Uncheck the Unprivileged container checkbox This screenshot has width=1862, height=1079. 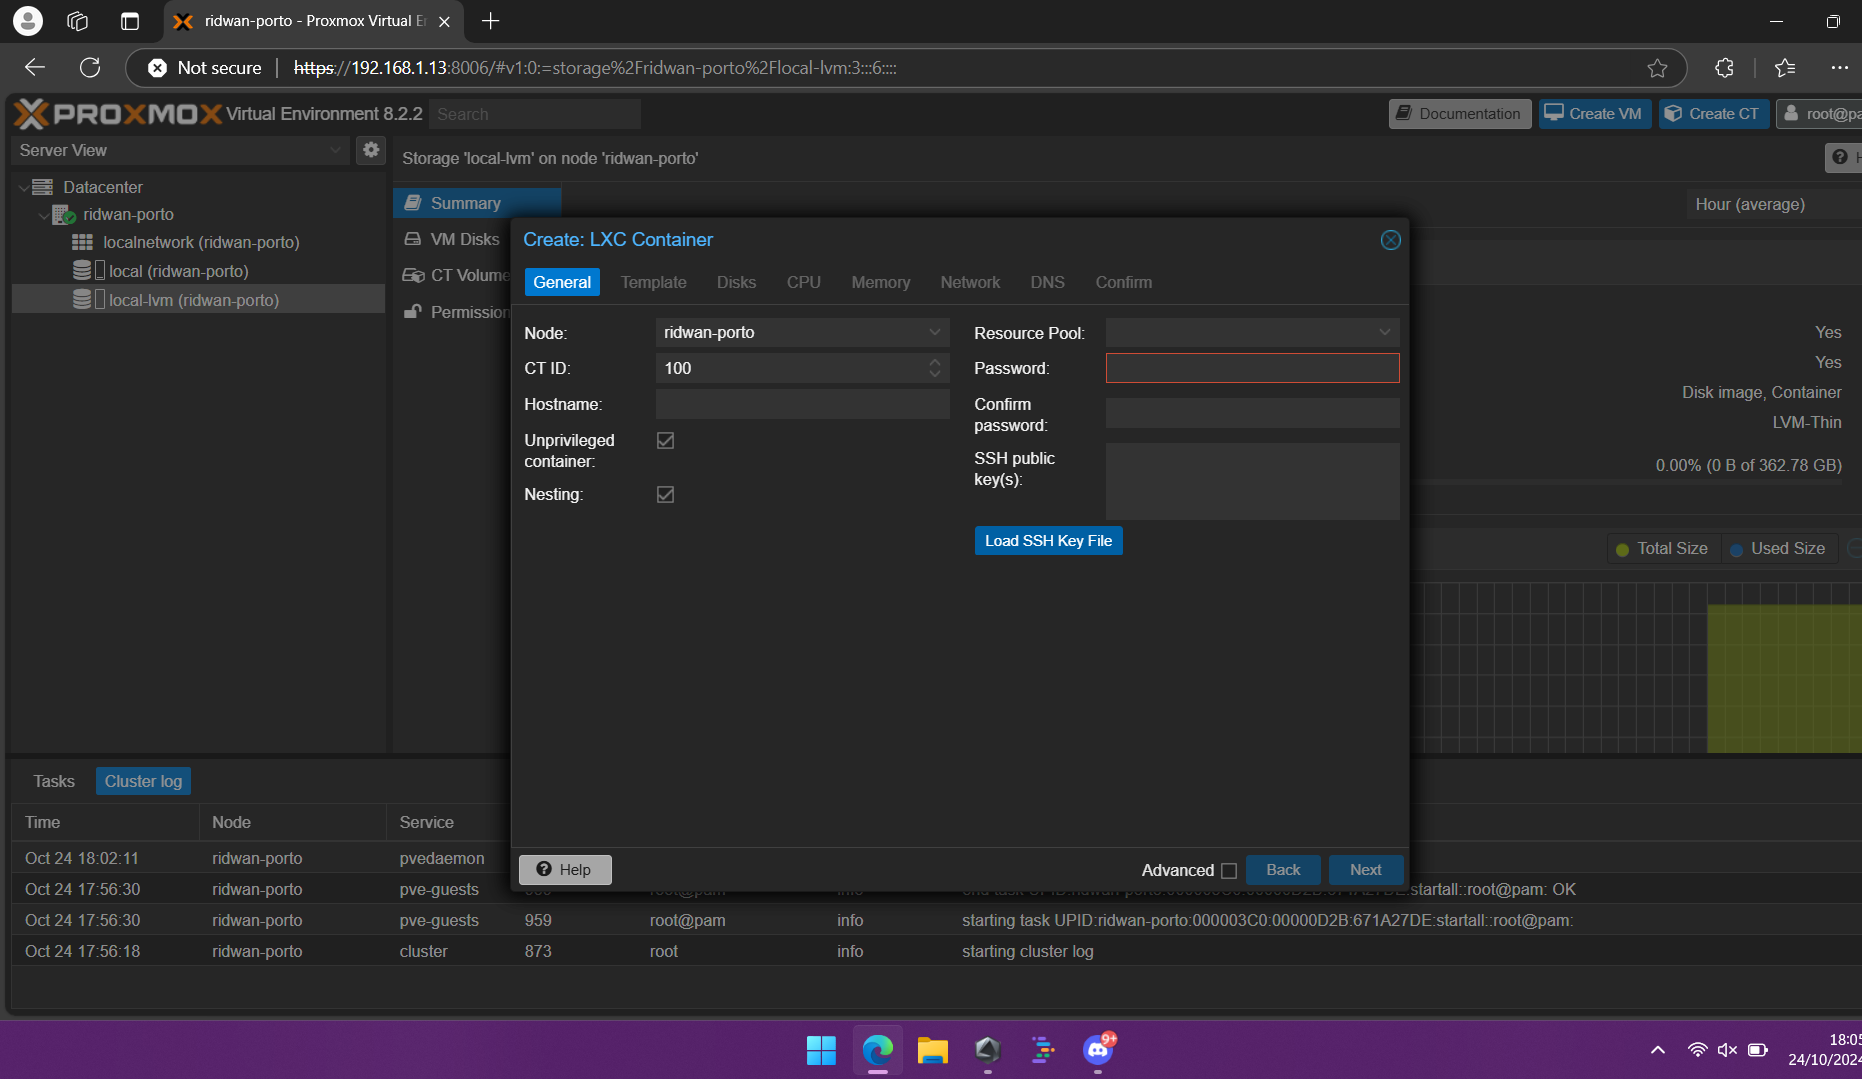664,440
